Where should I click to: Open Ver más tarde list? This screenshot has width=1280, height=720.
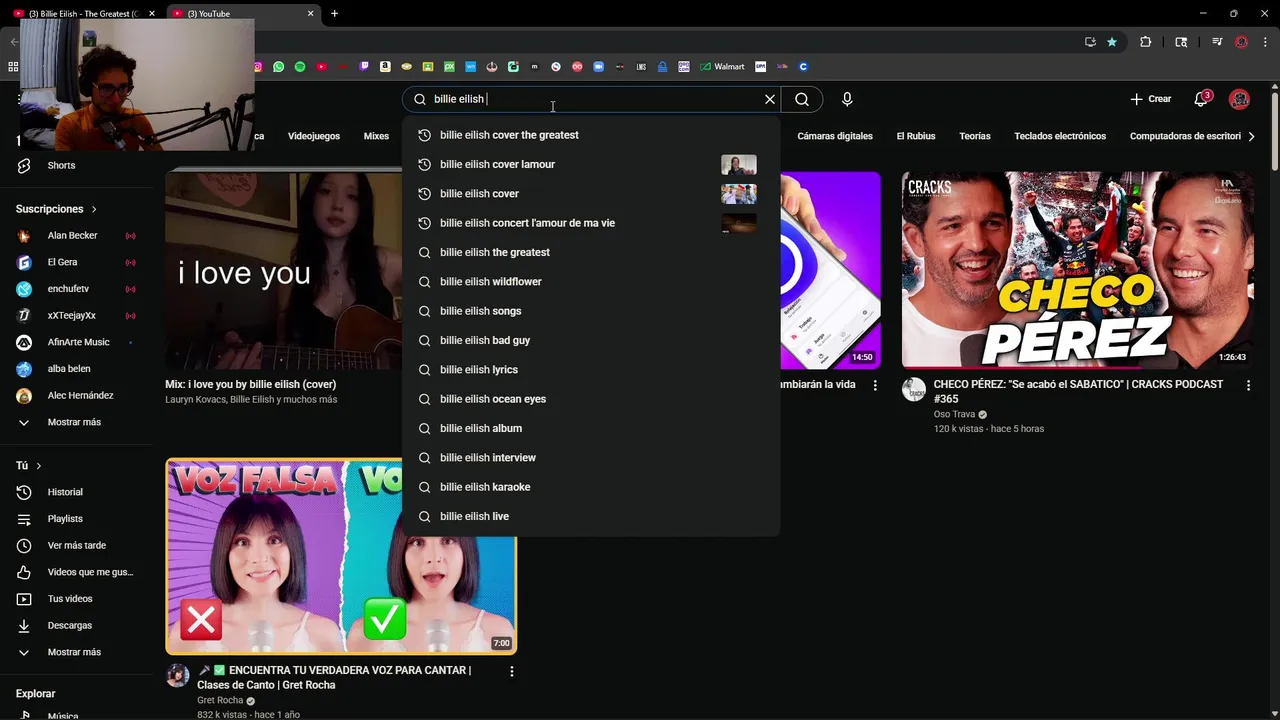tap(76, 545)
